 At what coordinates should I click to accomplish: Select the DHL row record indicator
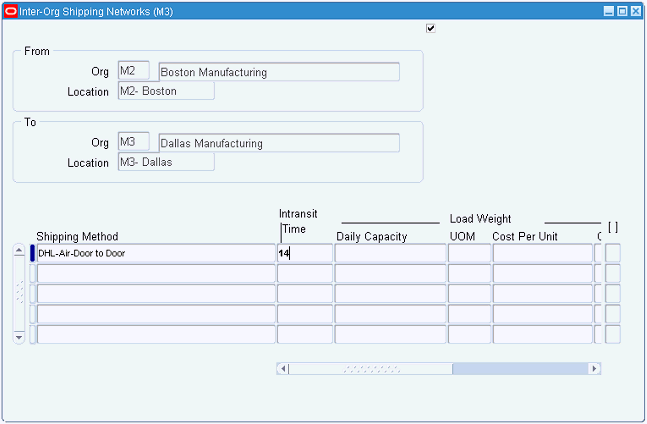click(x=33, y=253)
